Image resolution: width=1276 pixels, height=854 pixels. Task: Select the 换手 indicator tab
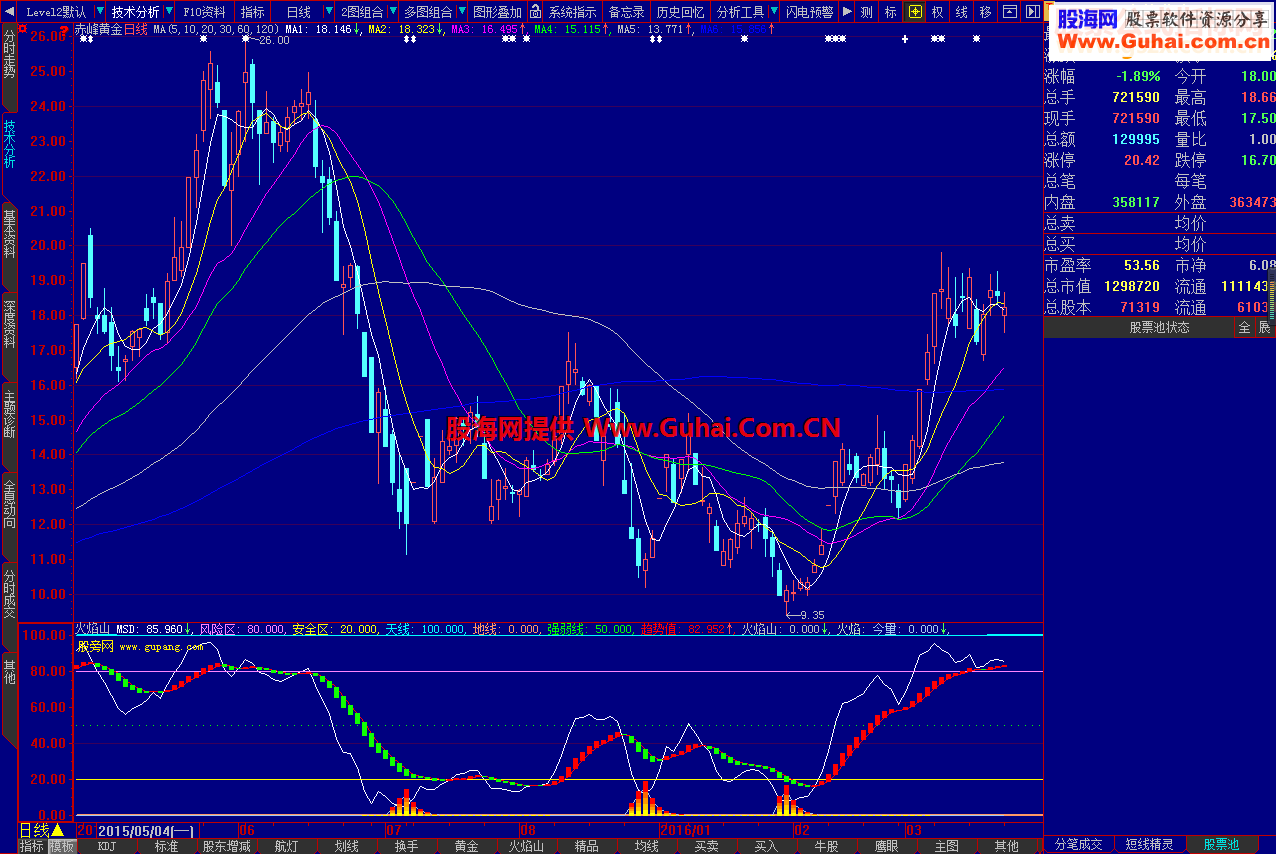406,846
